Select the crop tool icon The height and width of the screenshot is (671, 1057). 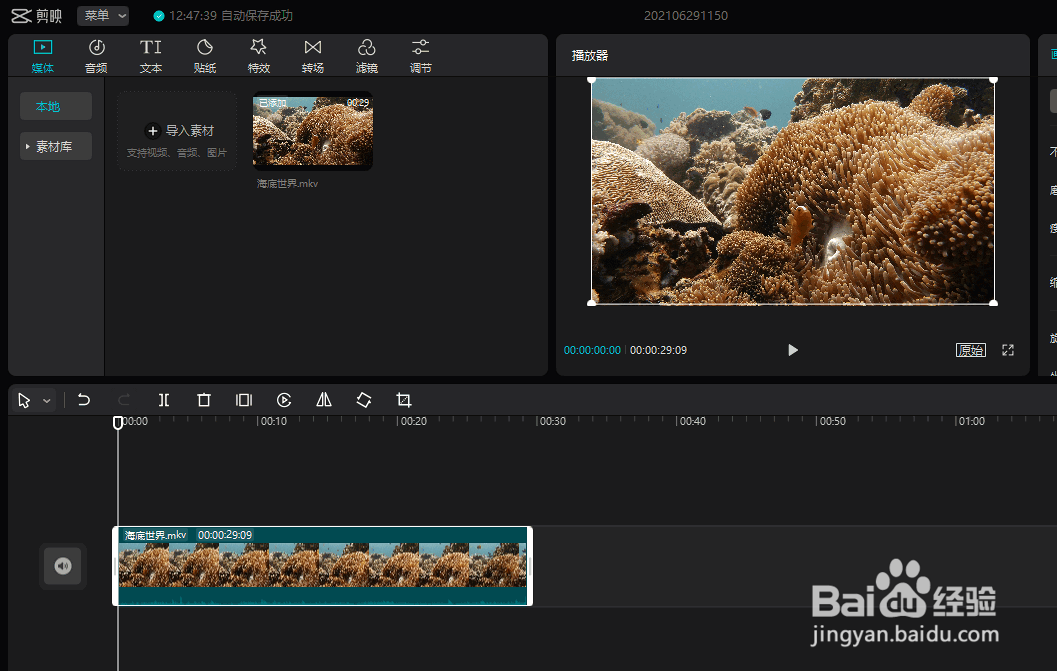point(404,400)
